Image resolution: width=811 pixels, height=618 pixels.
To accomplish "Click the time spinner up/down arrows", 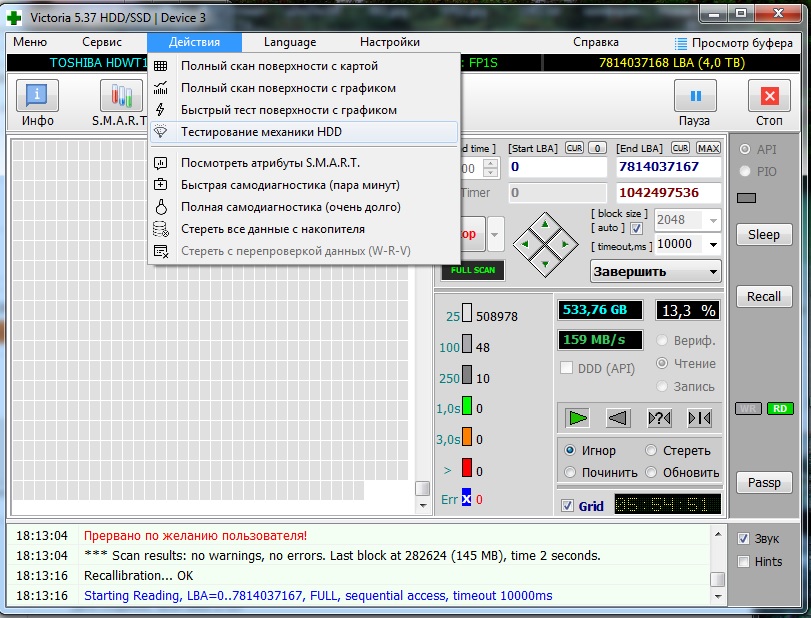I will pyautogui.click(x=490, y=168).
